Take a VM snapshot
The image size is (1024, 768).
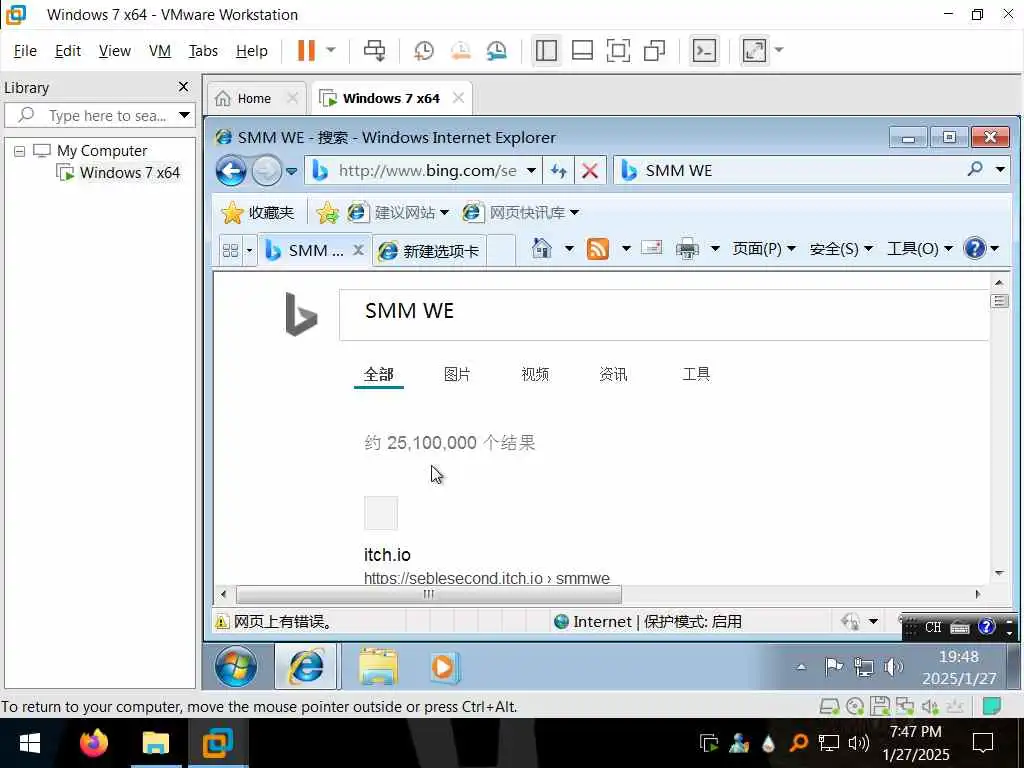pos(424,50)
